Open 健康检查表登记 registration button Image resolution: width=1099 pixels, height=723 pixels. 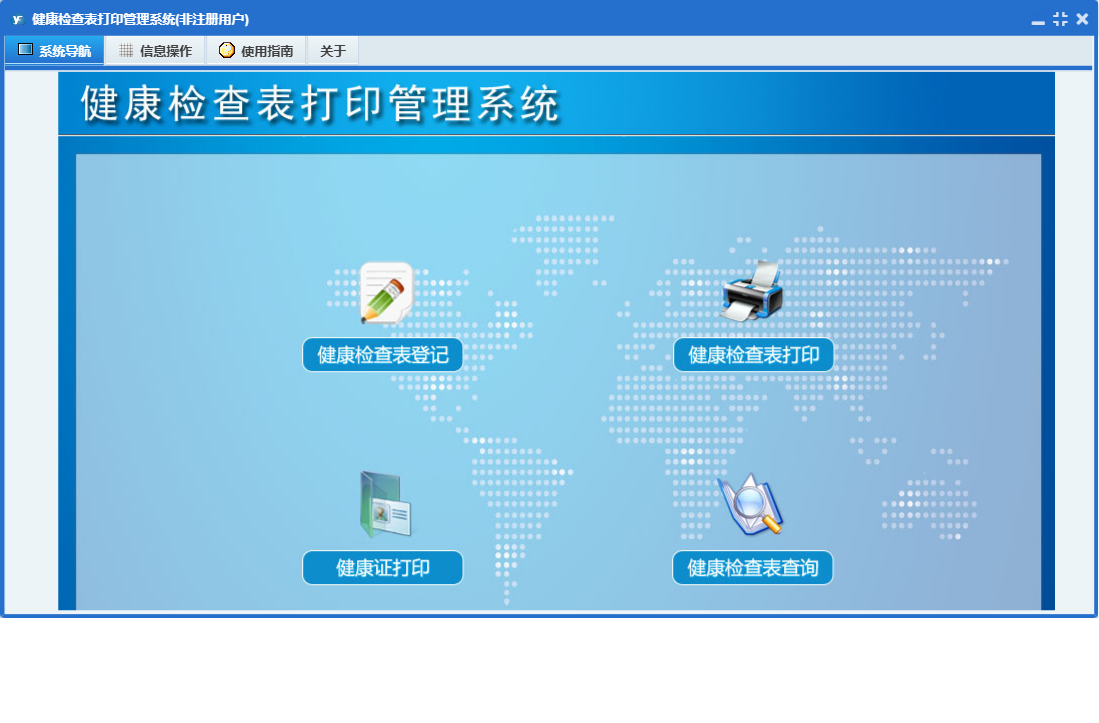point(383,355)
